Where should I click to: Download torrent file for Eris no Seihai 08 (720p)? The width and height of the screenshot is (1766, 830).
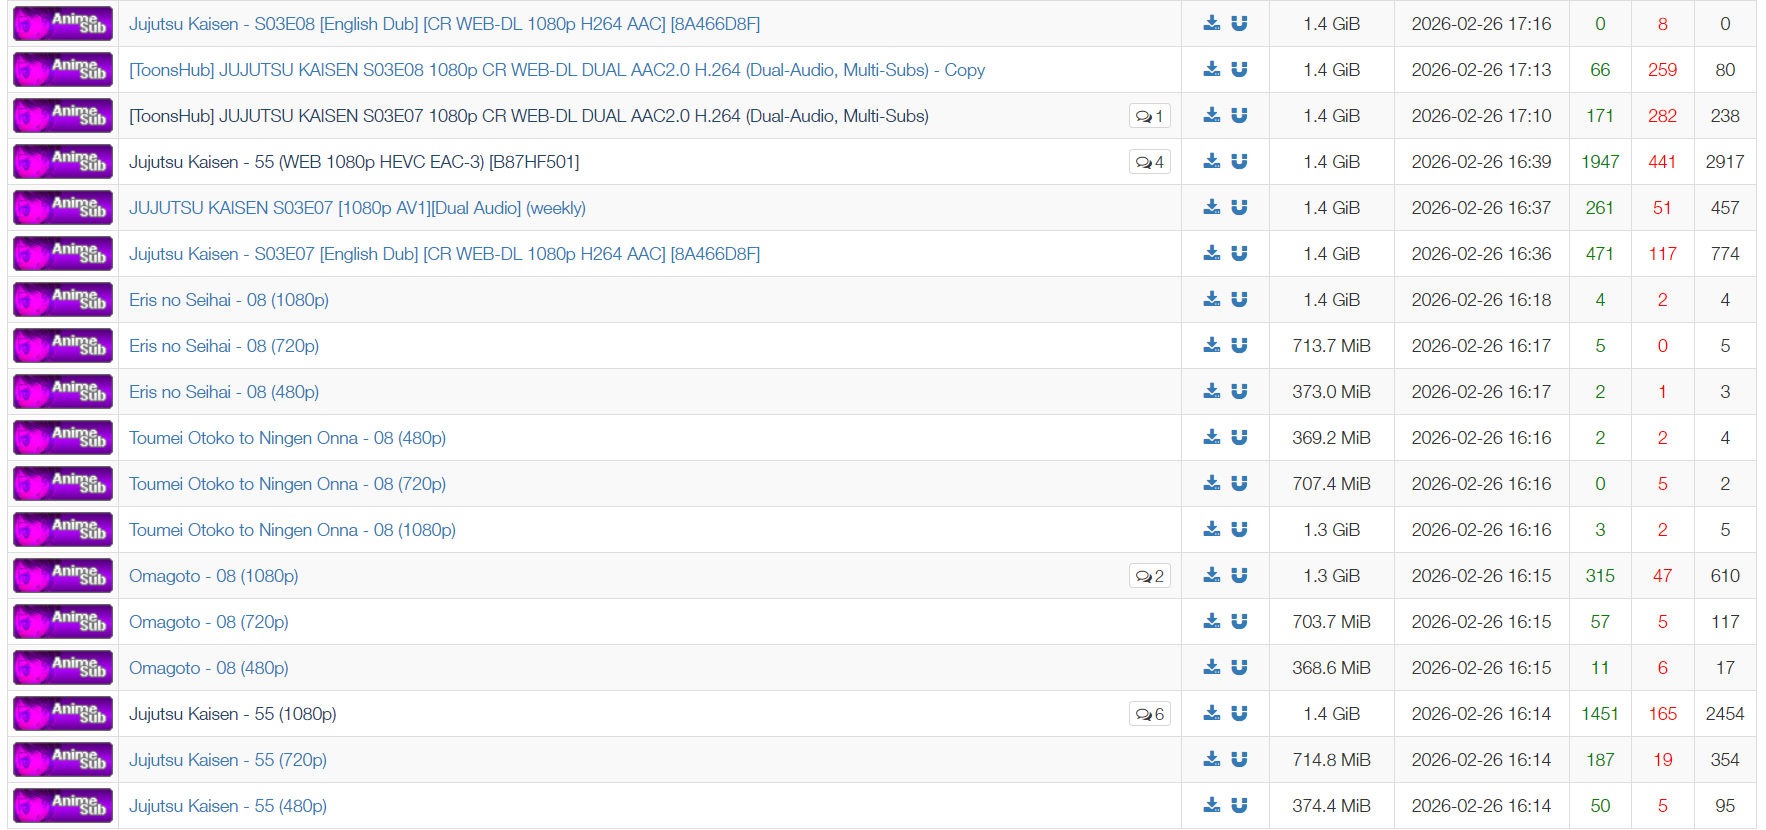(1211, 345)
